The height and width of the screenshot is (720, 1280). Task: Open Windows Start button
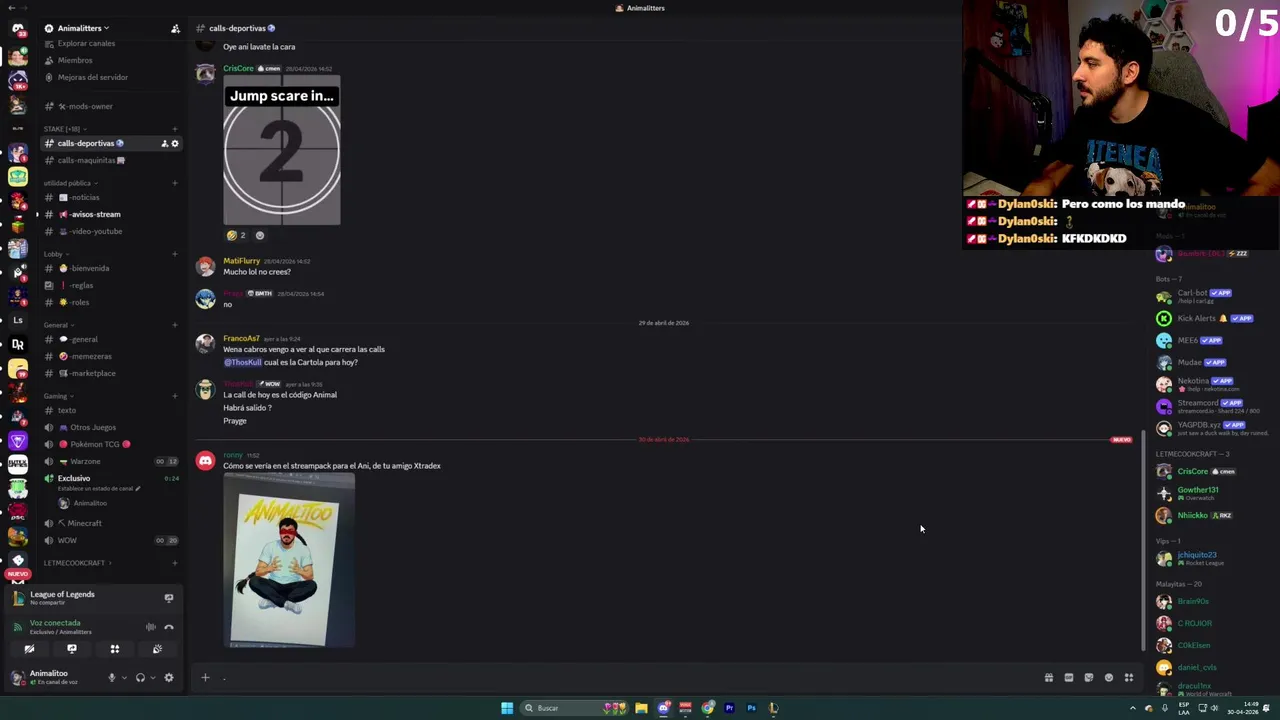click(x=507, y=708)
